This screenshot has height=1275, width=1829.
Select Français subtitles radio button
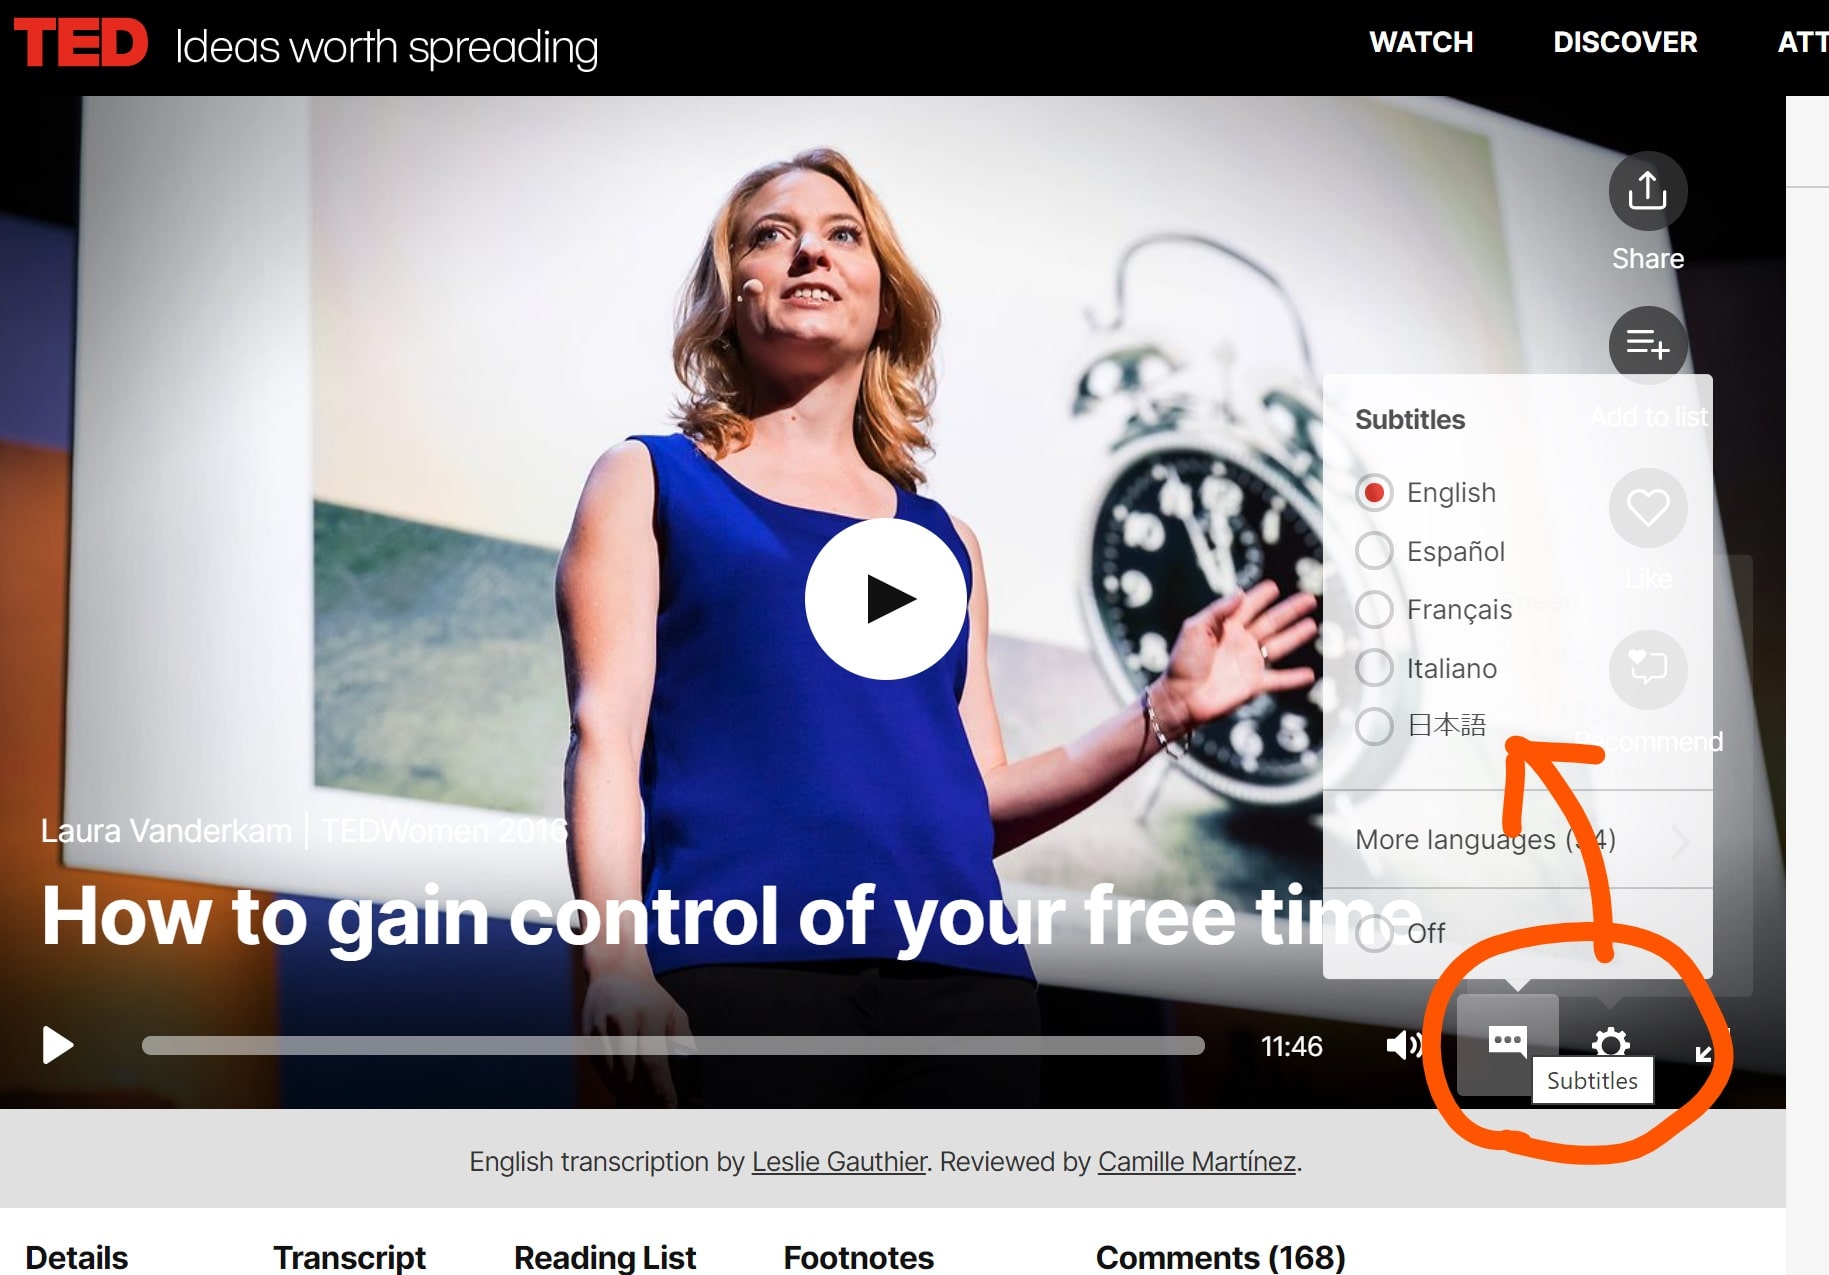coord(1374,609)
